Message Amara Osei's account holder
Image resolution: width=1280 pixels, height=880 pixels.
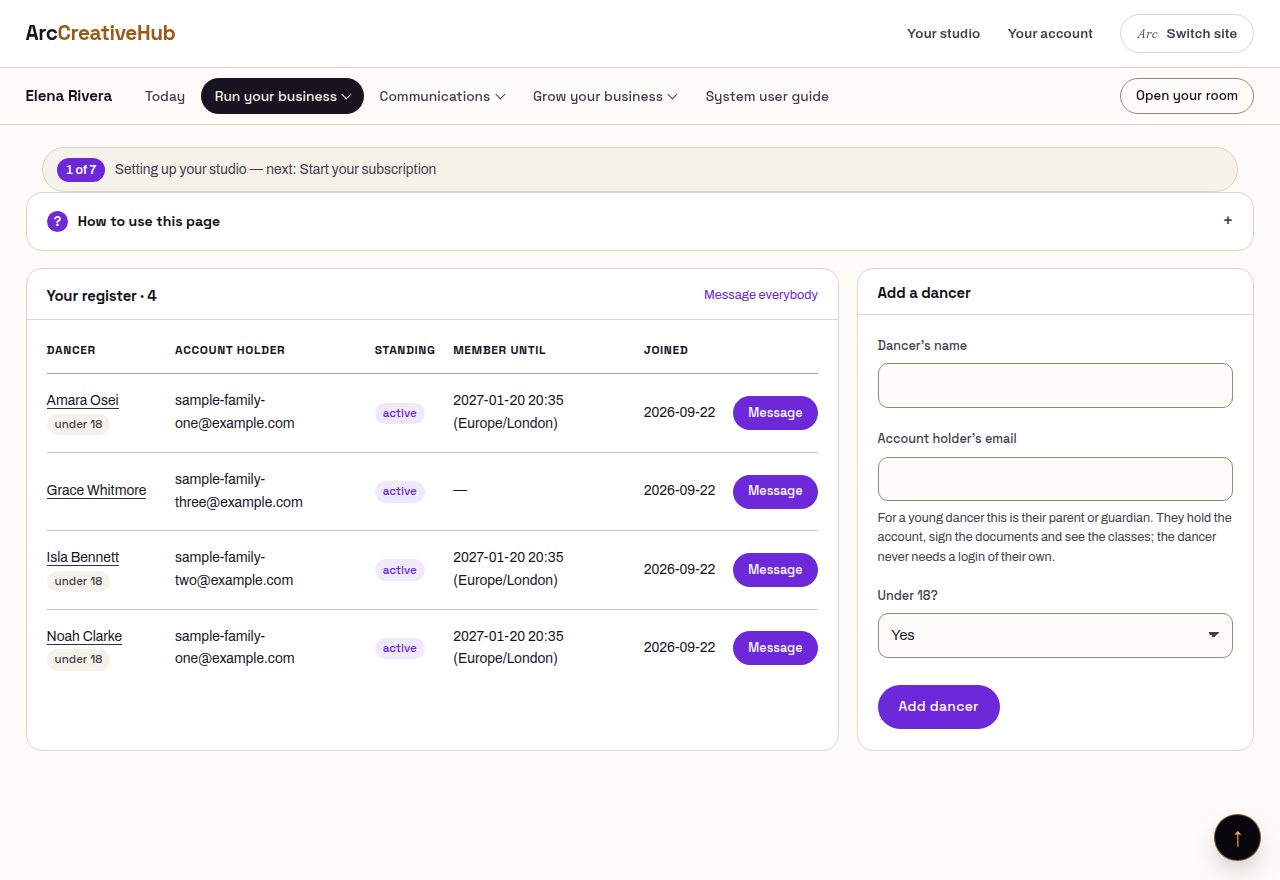pyautogui.click(x=775, y=413)
